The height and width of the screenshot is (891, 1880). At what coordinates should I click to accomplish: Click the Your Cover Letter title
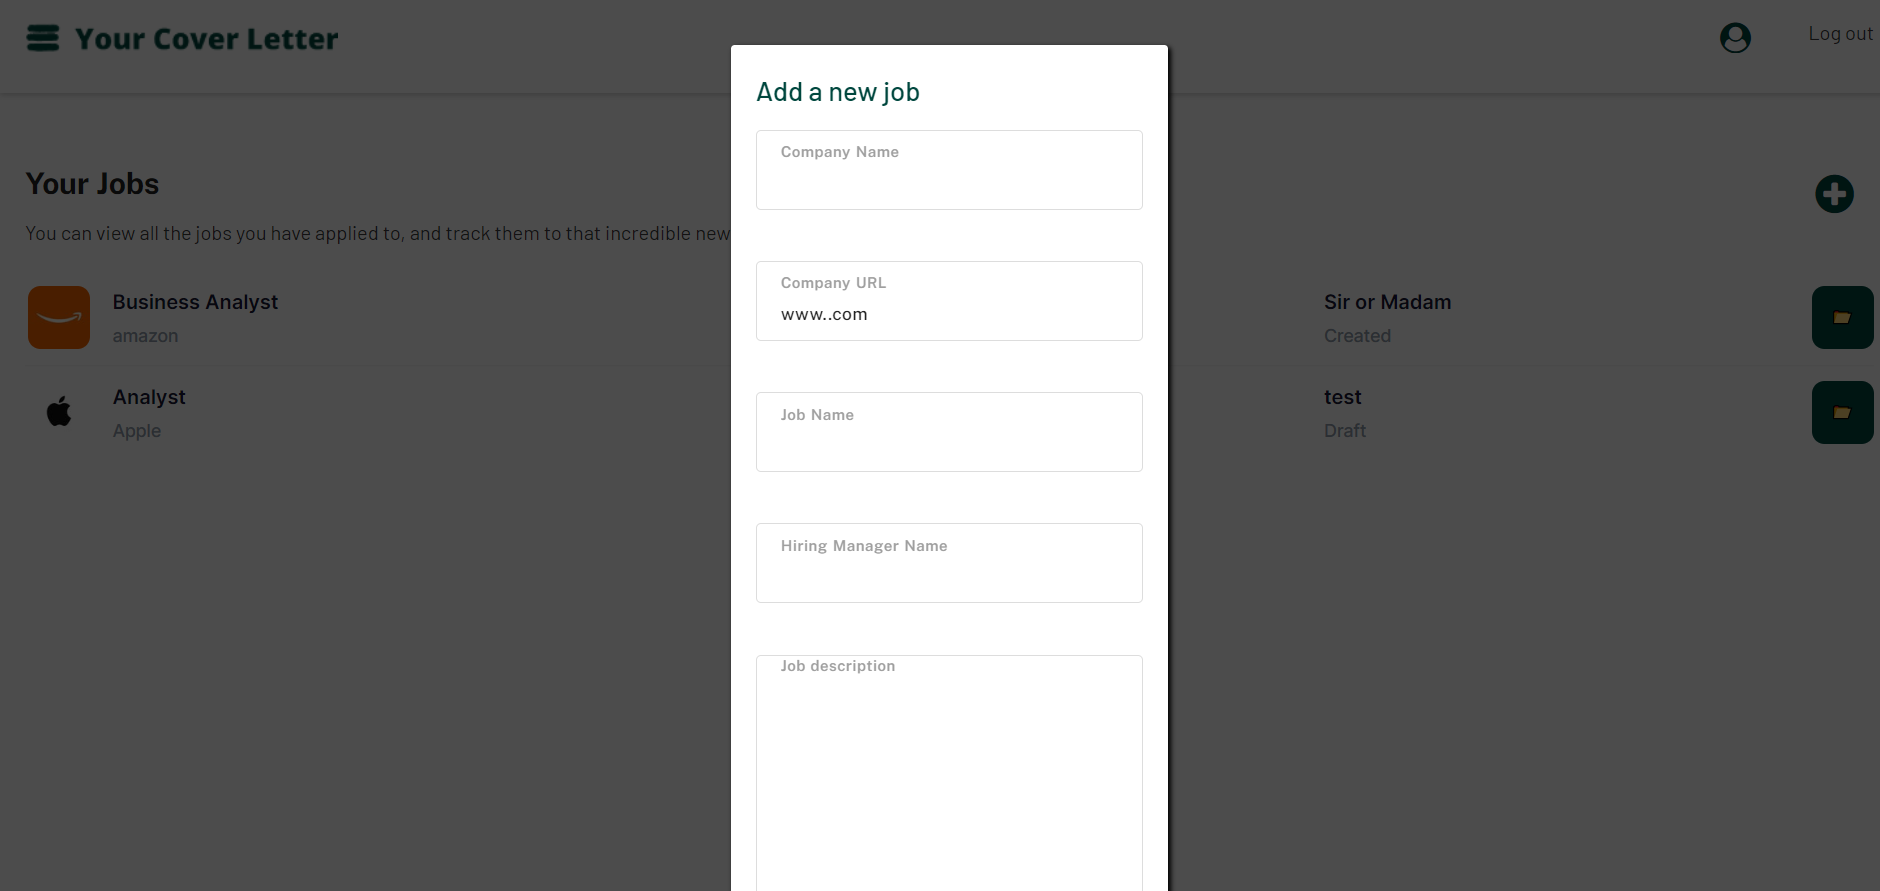[x=207, y=39]
